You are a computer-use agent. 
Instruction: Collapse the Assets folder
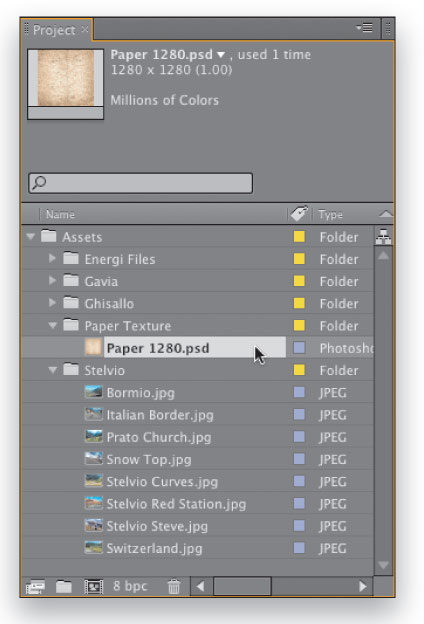click(31, 237)
